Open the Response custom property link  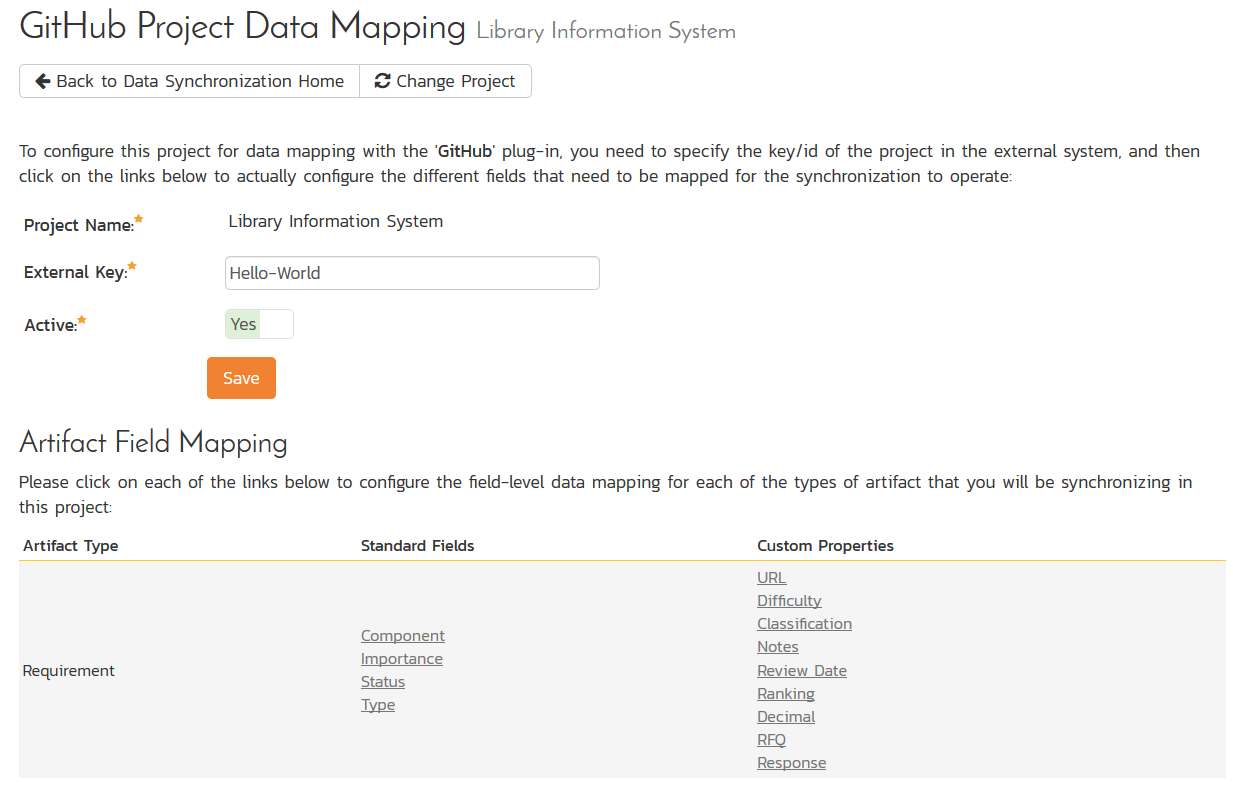(792, 763)
